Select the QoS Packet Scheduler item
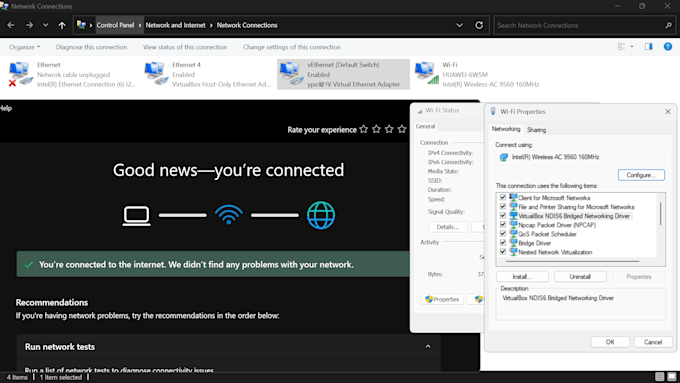Viewport: 680px width, 383px height. tap(547, 234)
